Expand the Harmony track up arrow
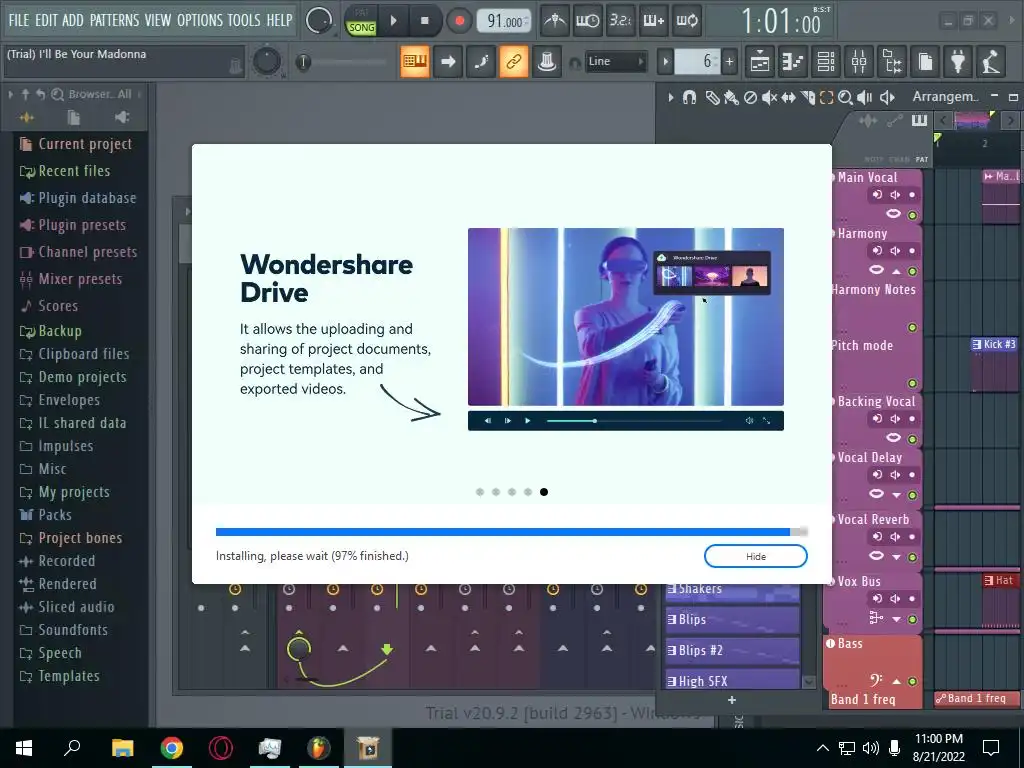1024x768 pixels. pyautogui.click(x=896, y=271)
